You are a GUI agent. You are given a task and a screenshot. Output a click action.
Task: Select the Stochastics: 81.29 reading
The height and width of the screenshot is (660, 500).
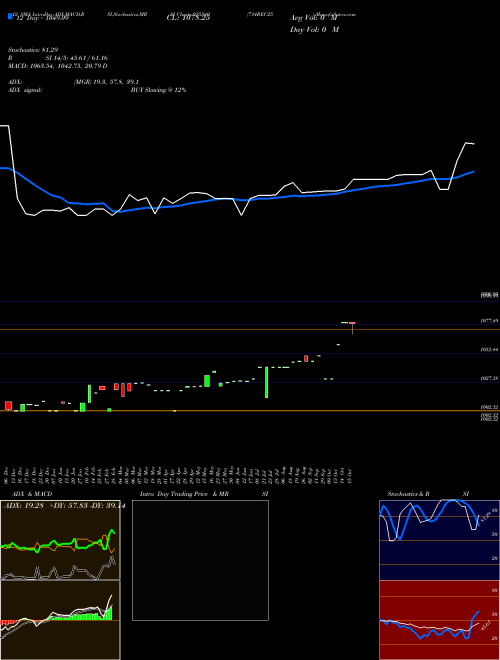point(33,50)
